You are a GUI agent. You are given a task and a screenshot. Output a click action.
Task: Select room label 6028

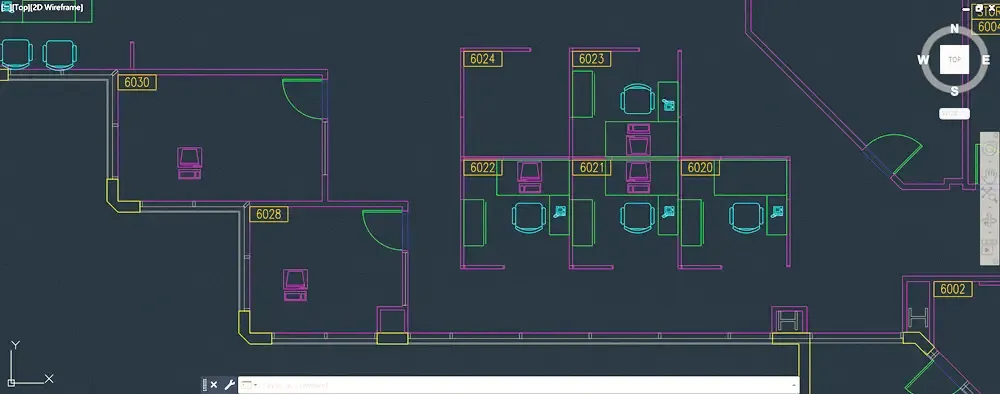pyautogui.click(x=268, y=214)
